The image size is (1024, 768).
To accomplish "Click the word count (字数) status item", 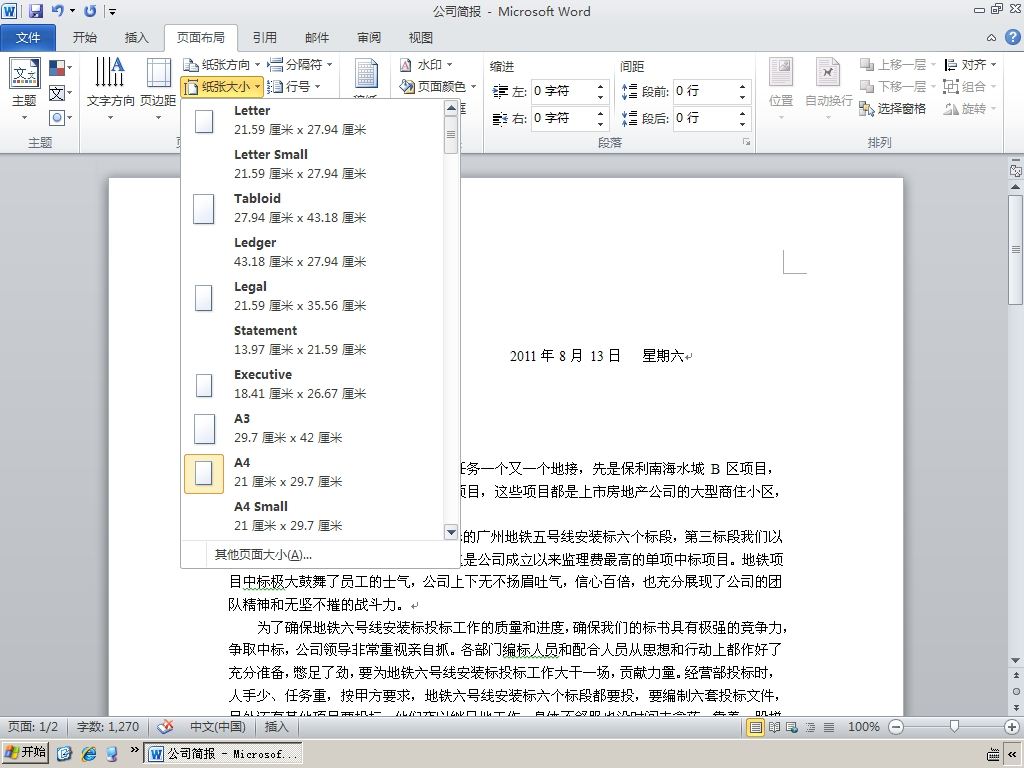I will [x=108, y=727].
